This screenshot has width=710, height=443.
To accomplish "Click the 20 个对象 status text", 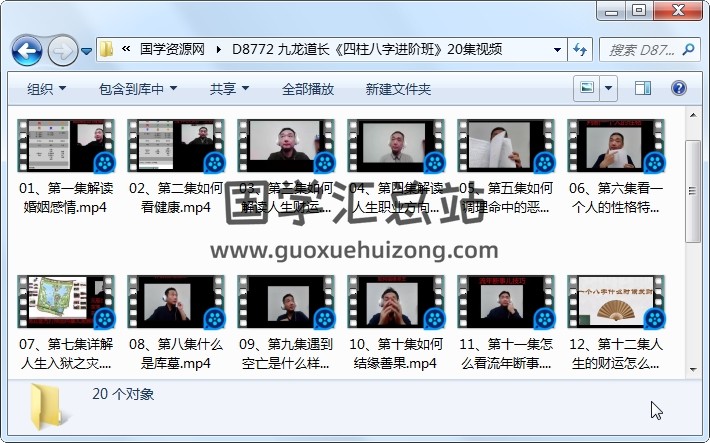I will [x=123, y=394].
